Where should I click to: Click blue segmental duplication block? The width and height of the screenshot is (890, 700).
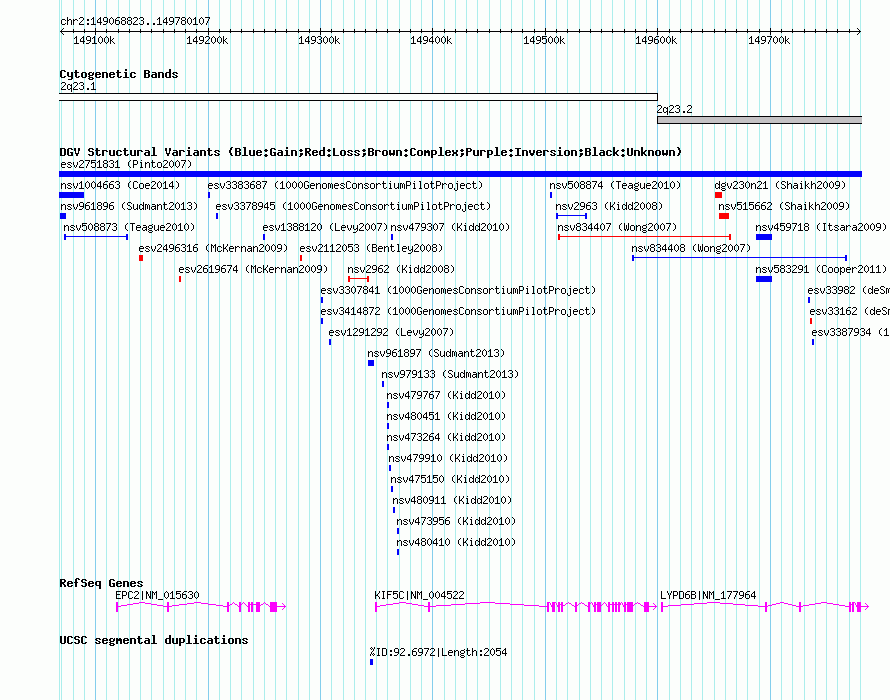click(x=371, y=662)
